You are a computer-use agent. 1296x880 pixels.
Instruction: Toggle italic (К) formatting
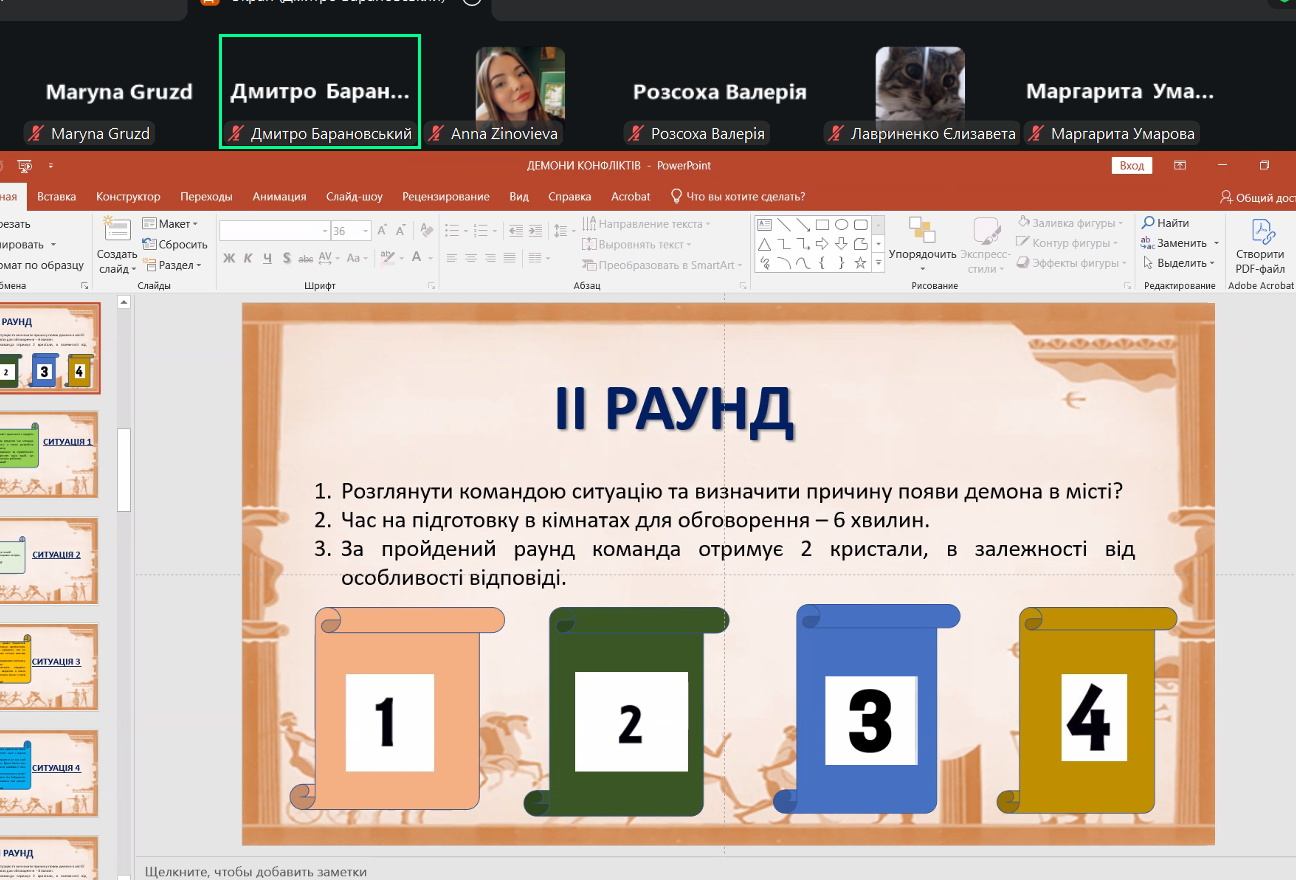[248, 258]
